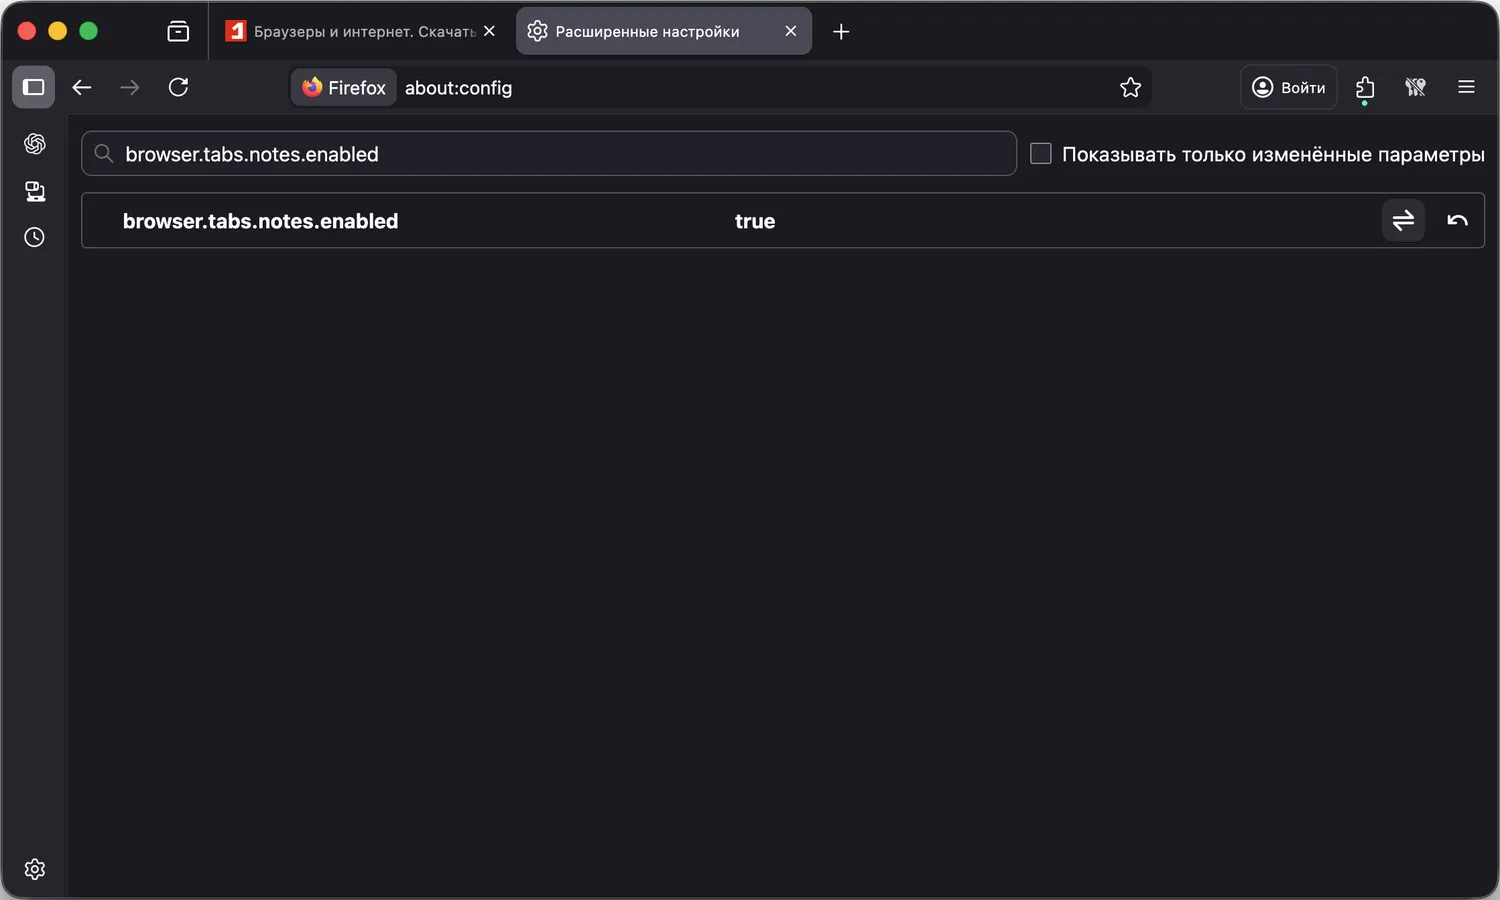Reset browser.tabs.notes.enabled to default

click(x=1457, y=220)
